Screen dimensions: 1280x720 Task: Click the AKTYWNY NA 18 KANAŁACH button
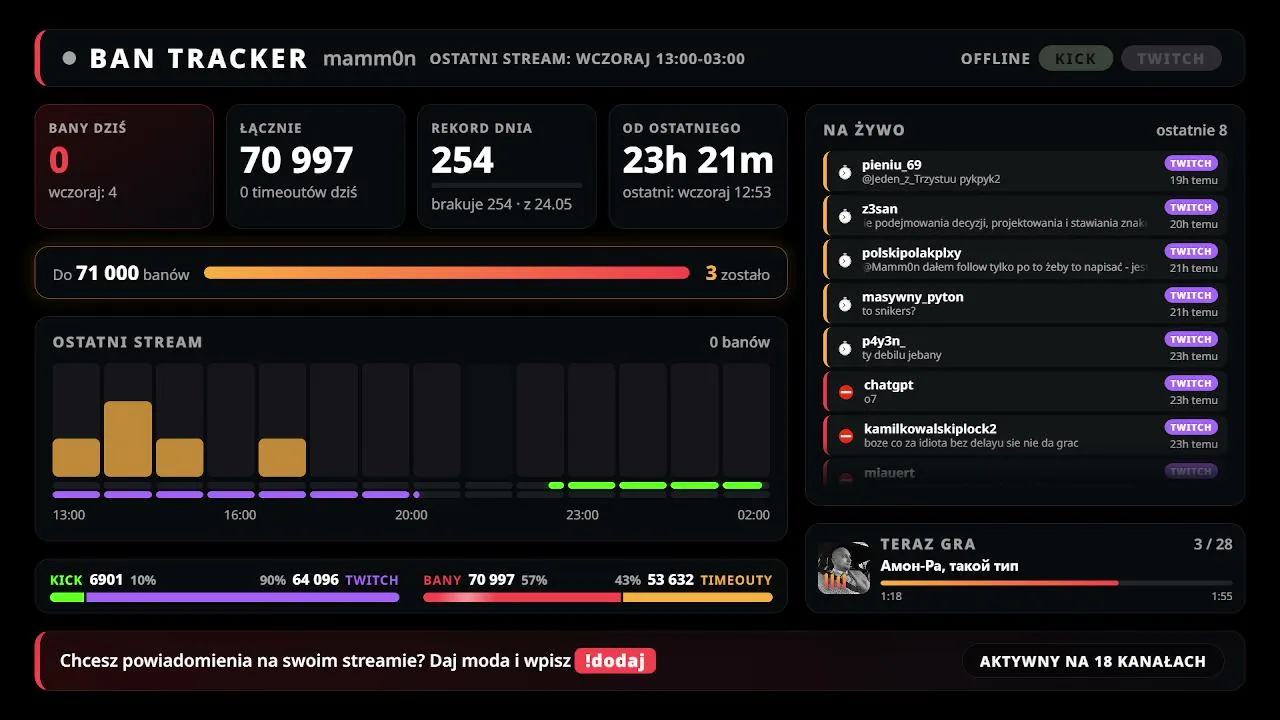click(x=1093, y=661)
